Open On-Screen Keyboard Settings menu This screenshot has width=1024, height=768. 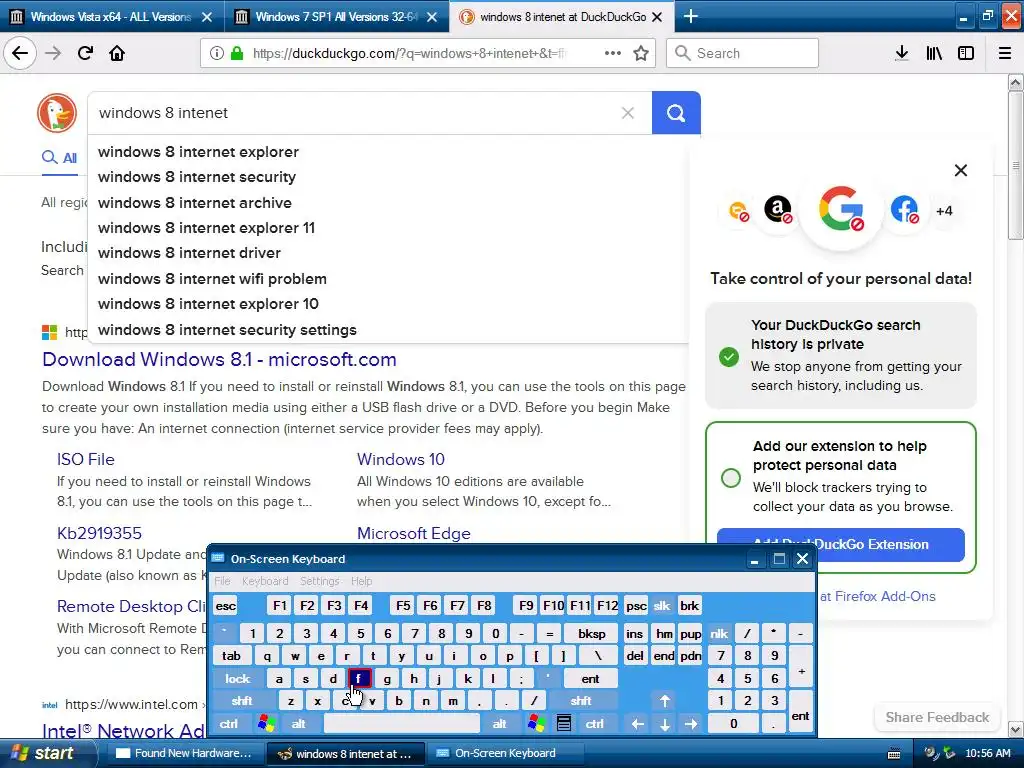(319, 581)
